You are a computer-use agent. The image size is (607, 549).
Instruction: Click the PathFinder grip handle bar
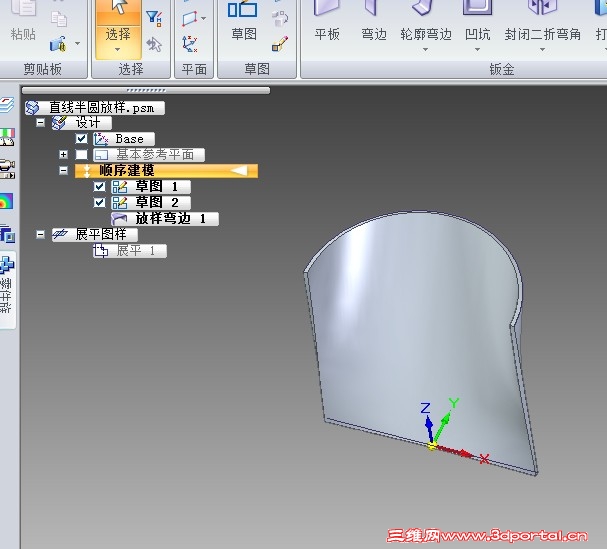click(146, 91)
